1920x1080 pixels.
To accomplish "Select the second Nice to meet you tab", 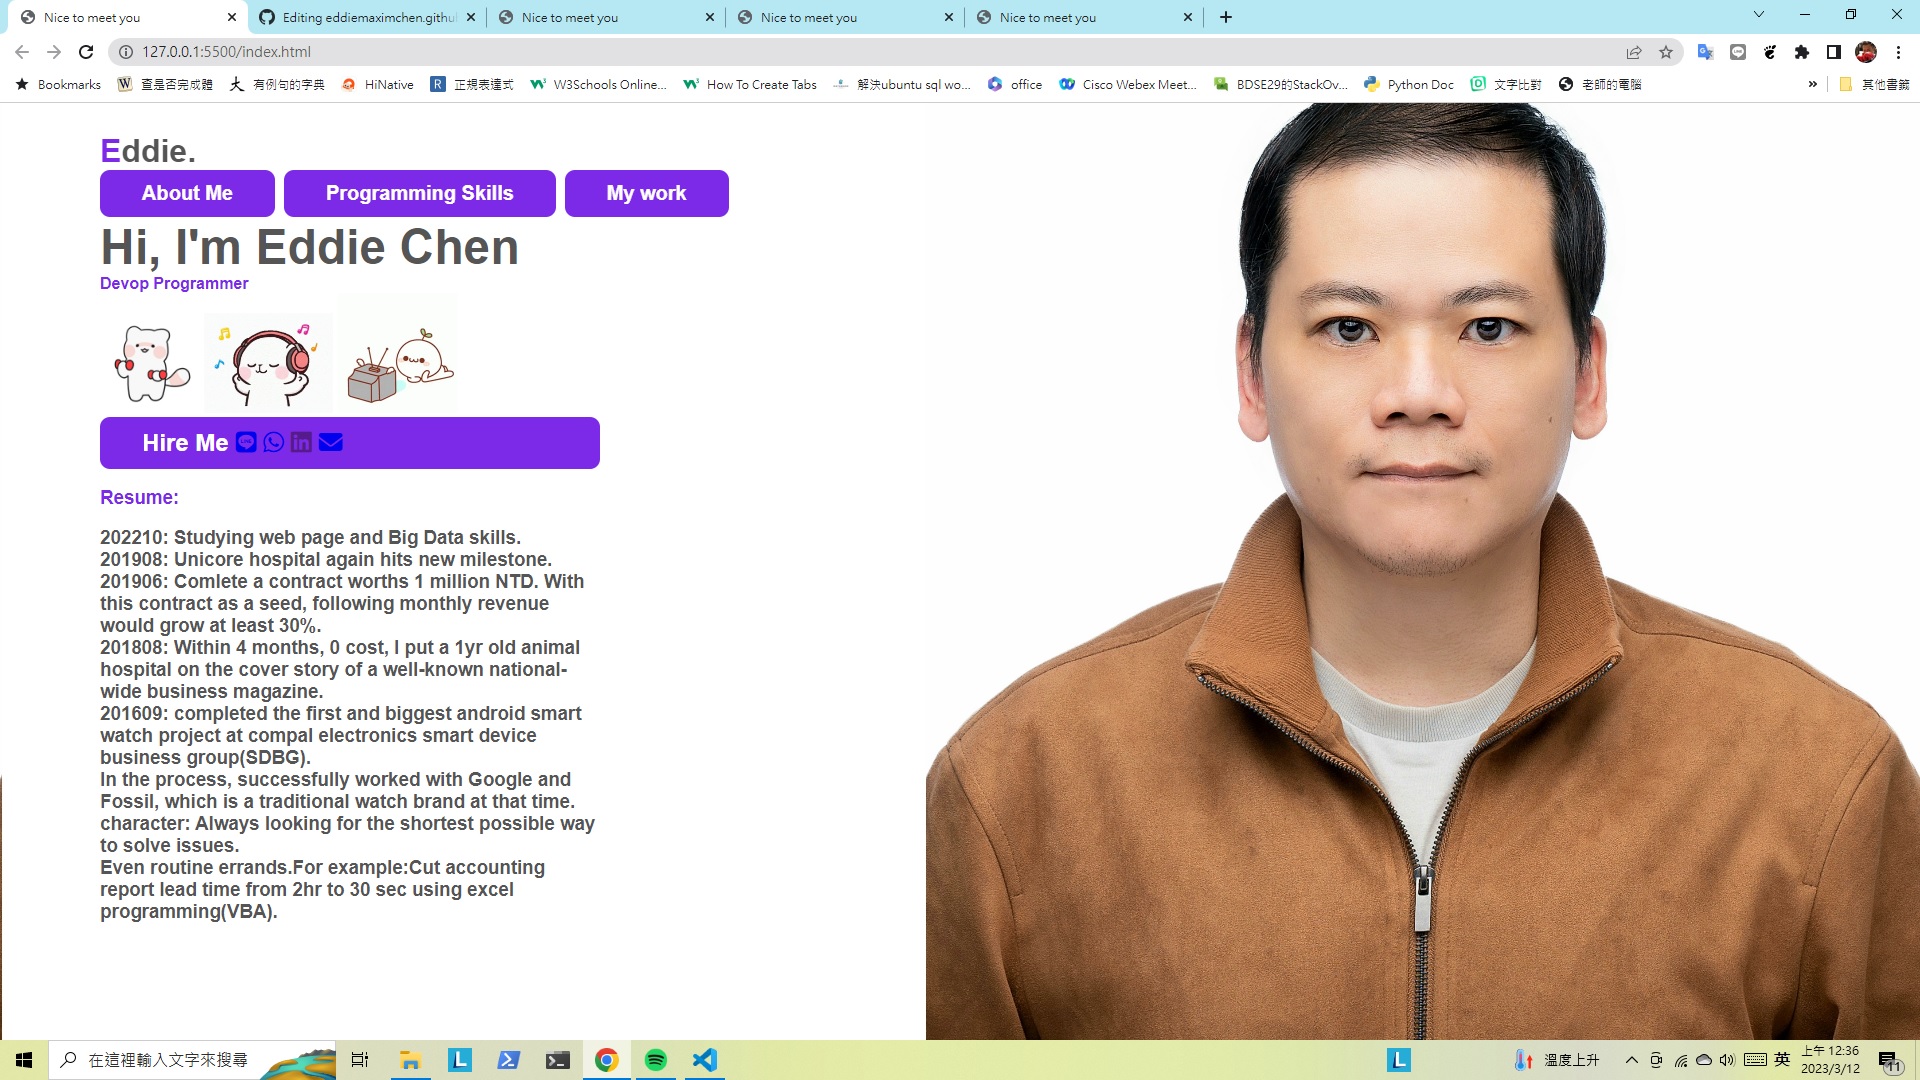I will tap(605, 17).
